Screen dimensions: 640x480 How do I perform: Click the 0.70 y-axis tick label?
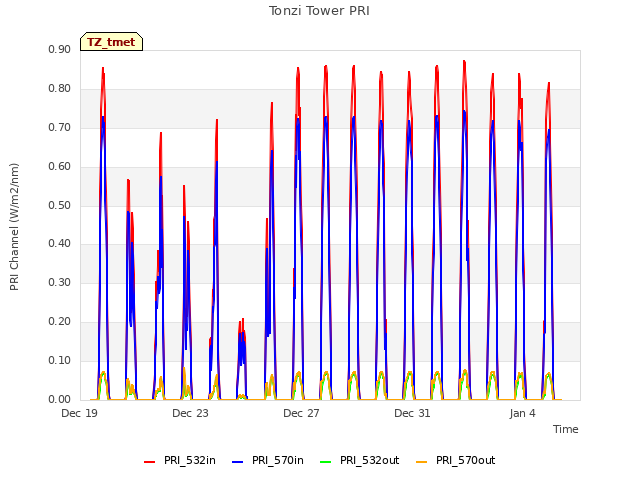click(x=60, y=127)
